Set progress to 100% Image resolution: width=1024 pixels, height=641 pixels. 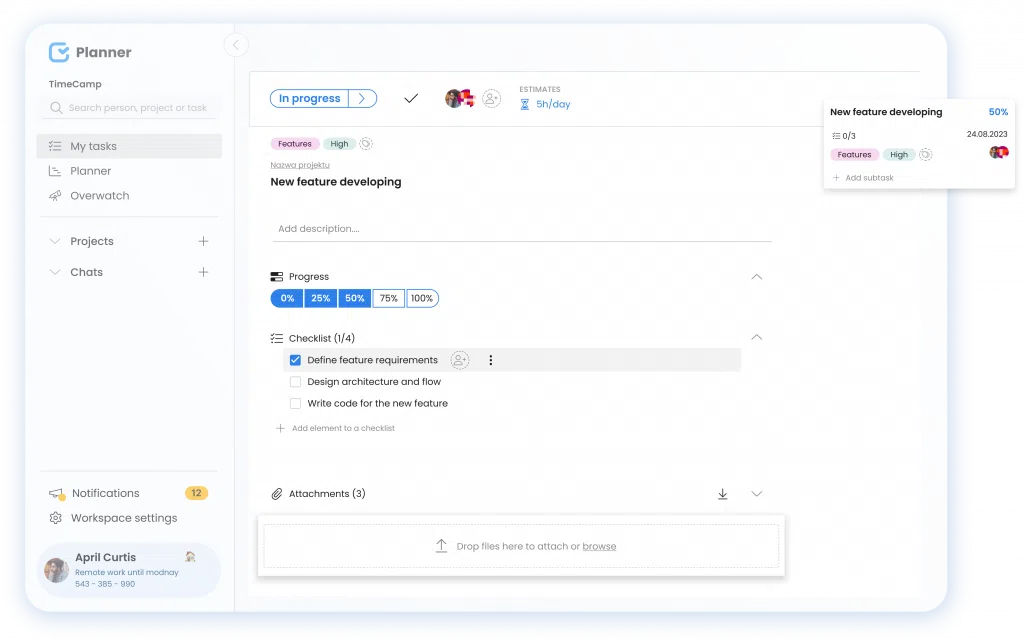pyautogui.click(x=422, y=298)
